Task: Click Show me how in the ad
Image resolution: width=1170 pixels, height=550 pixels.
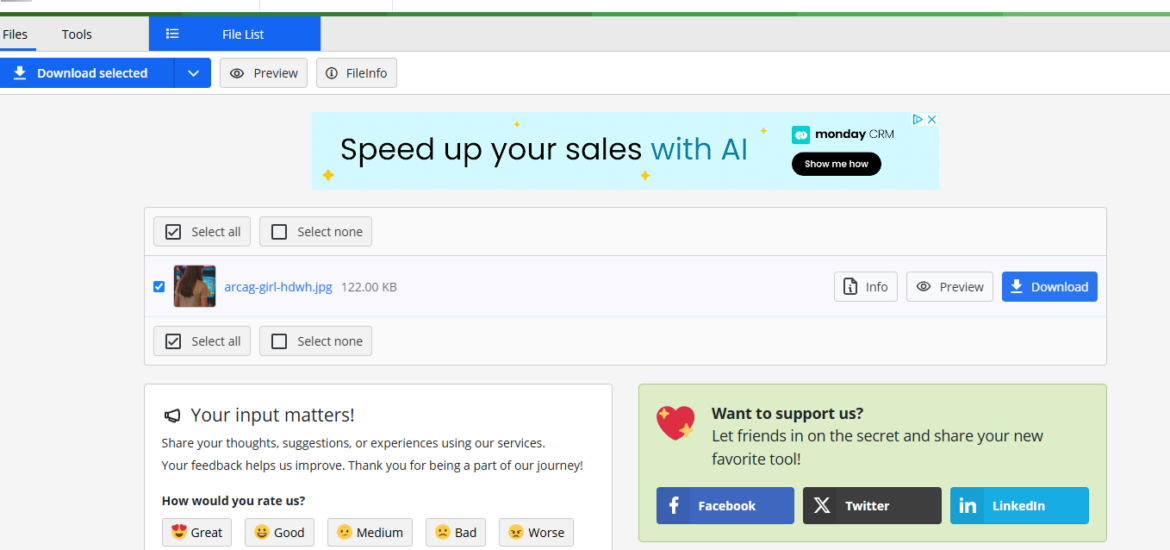Action: (x=836, y=164)
